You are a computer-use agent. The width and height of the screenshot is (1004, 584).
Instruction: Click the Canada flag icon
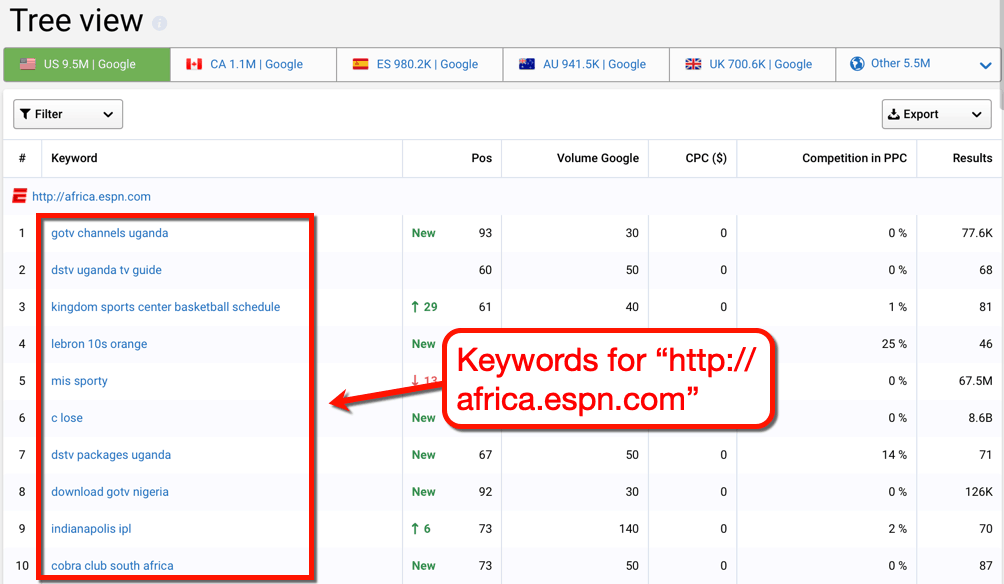(x=194, y=64)
